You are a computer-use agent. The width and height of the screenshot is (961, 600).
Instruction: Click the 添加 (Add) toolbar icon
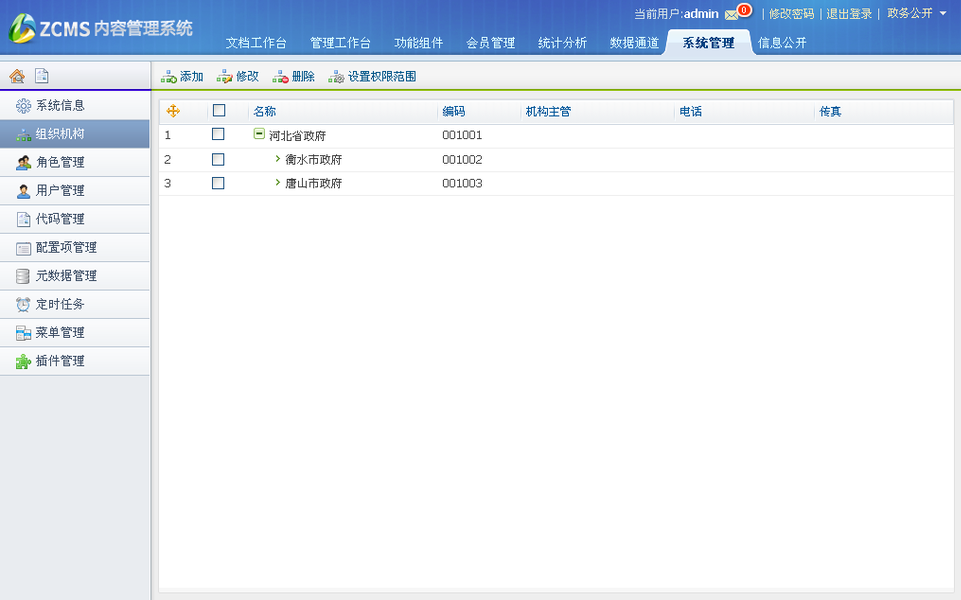click(181, 75)
